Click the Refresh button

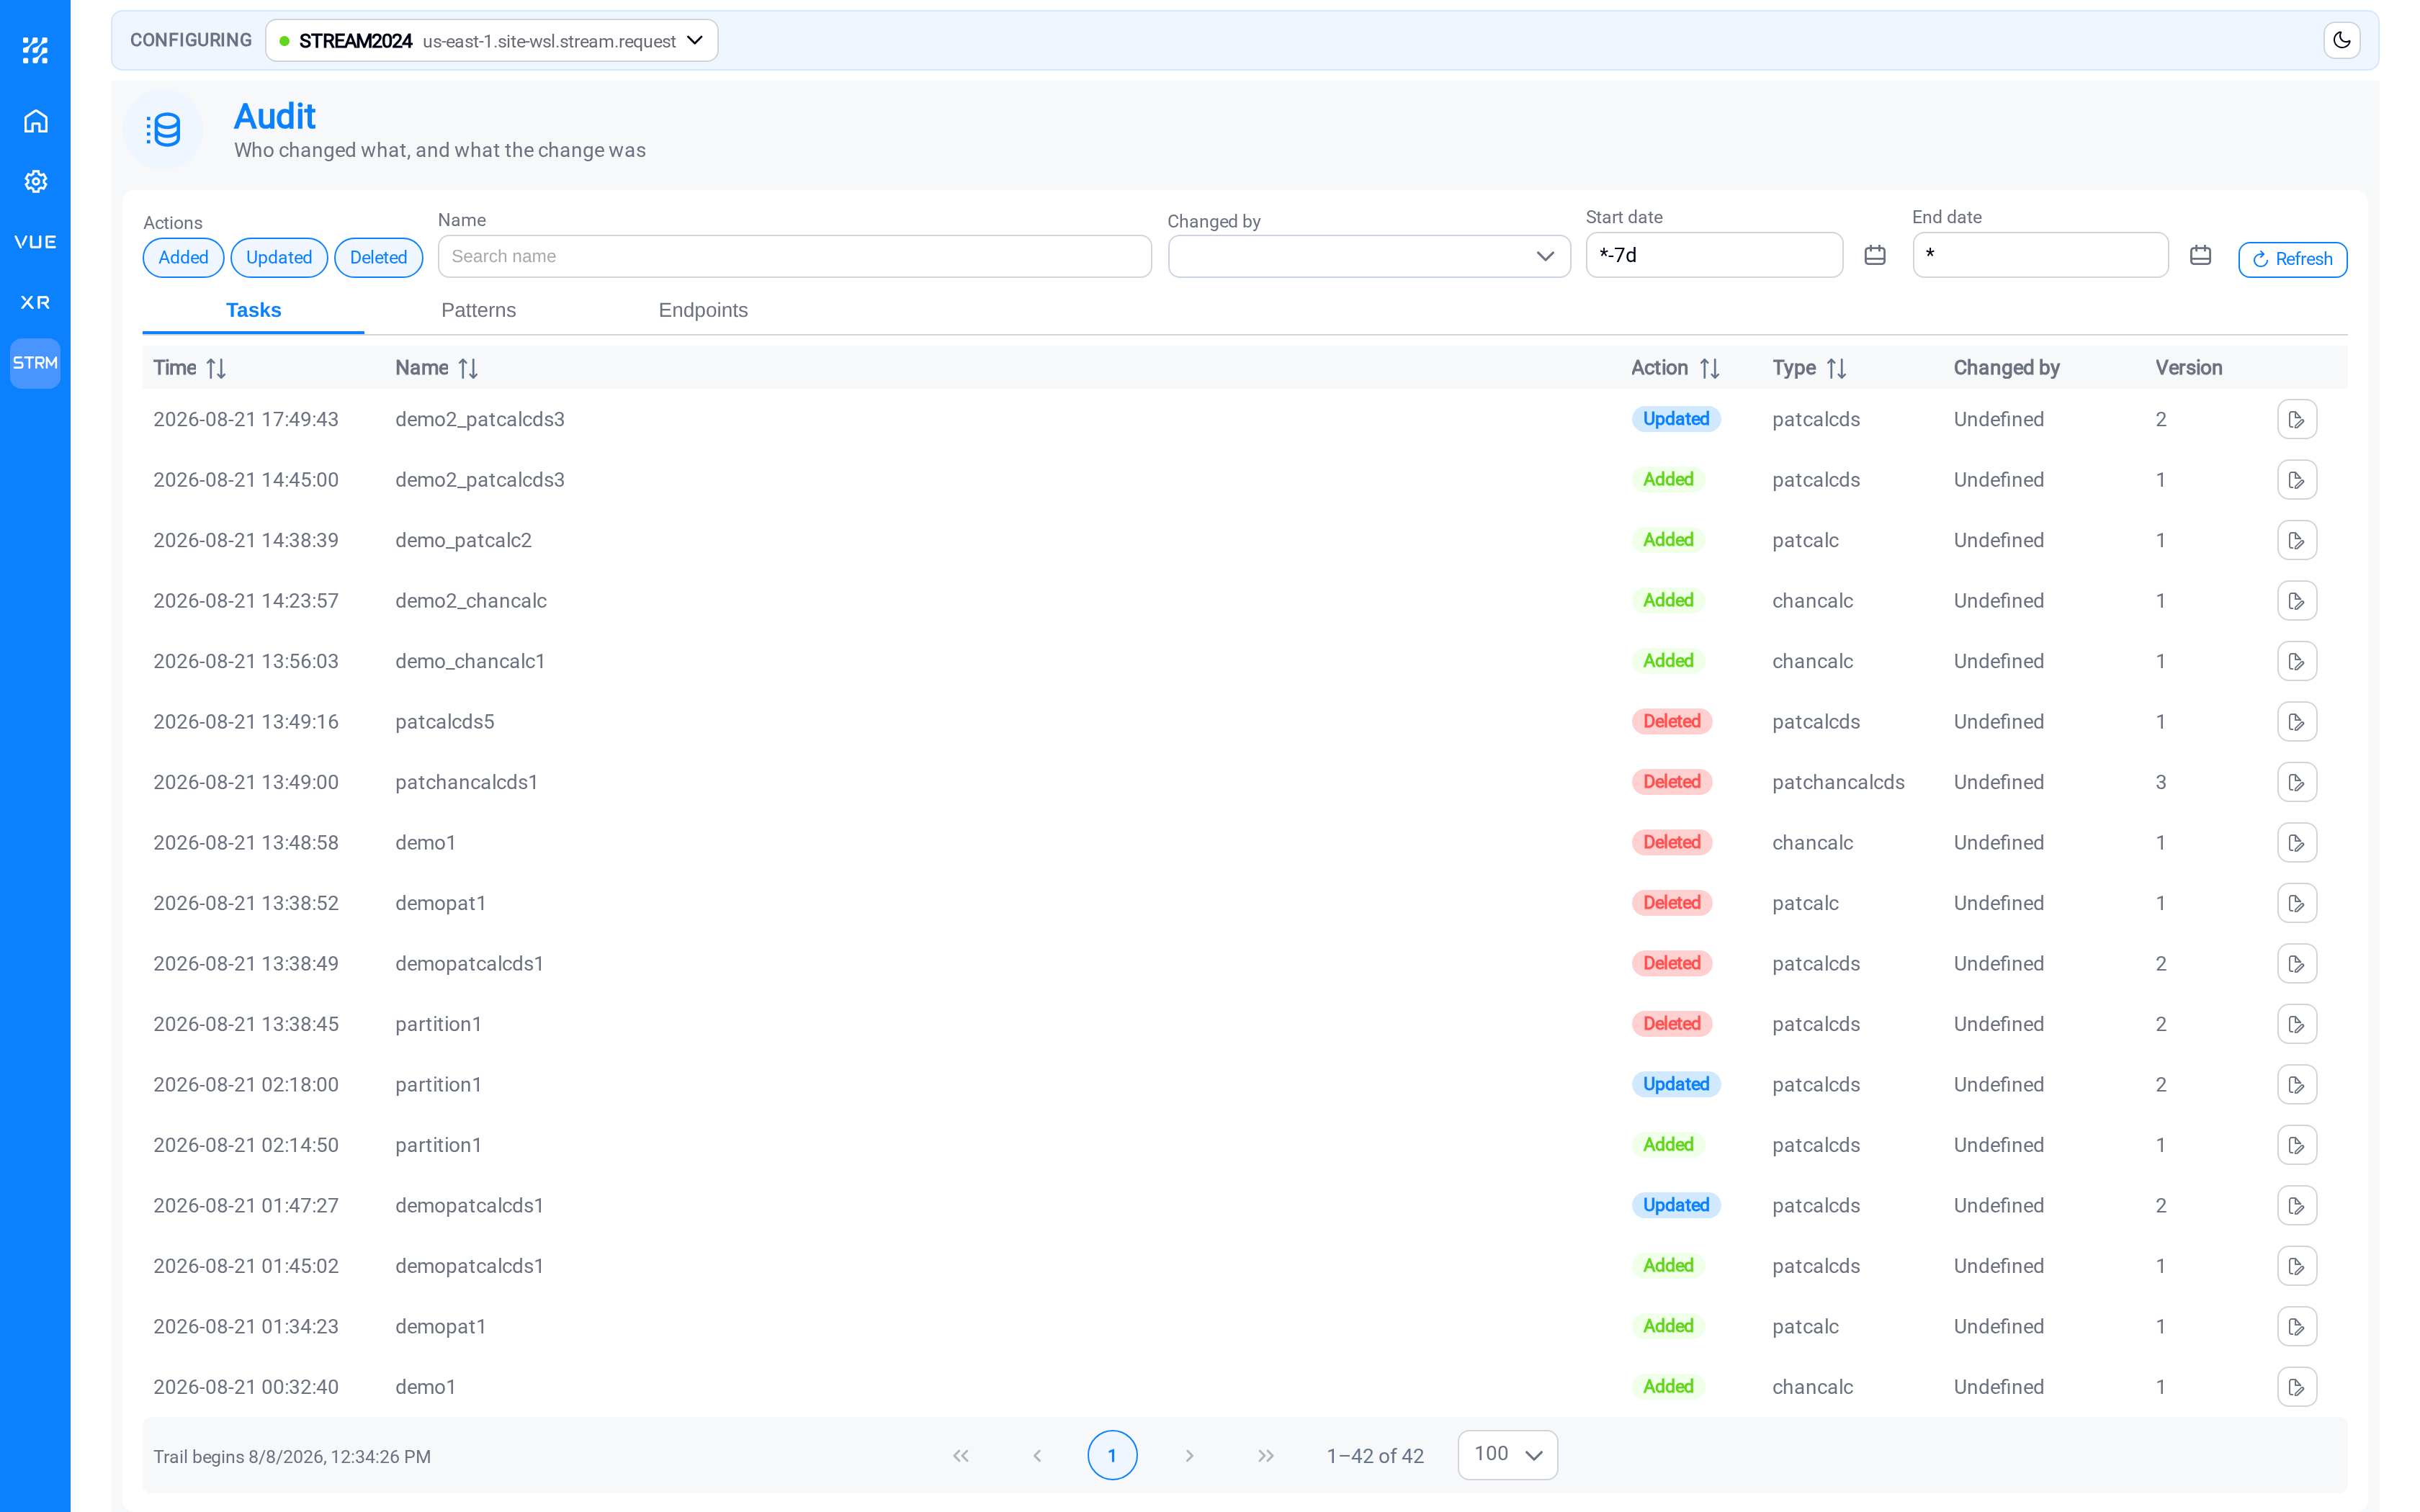pos(2292,259)
